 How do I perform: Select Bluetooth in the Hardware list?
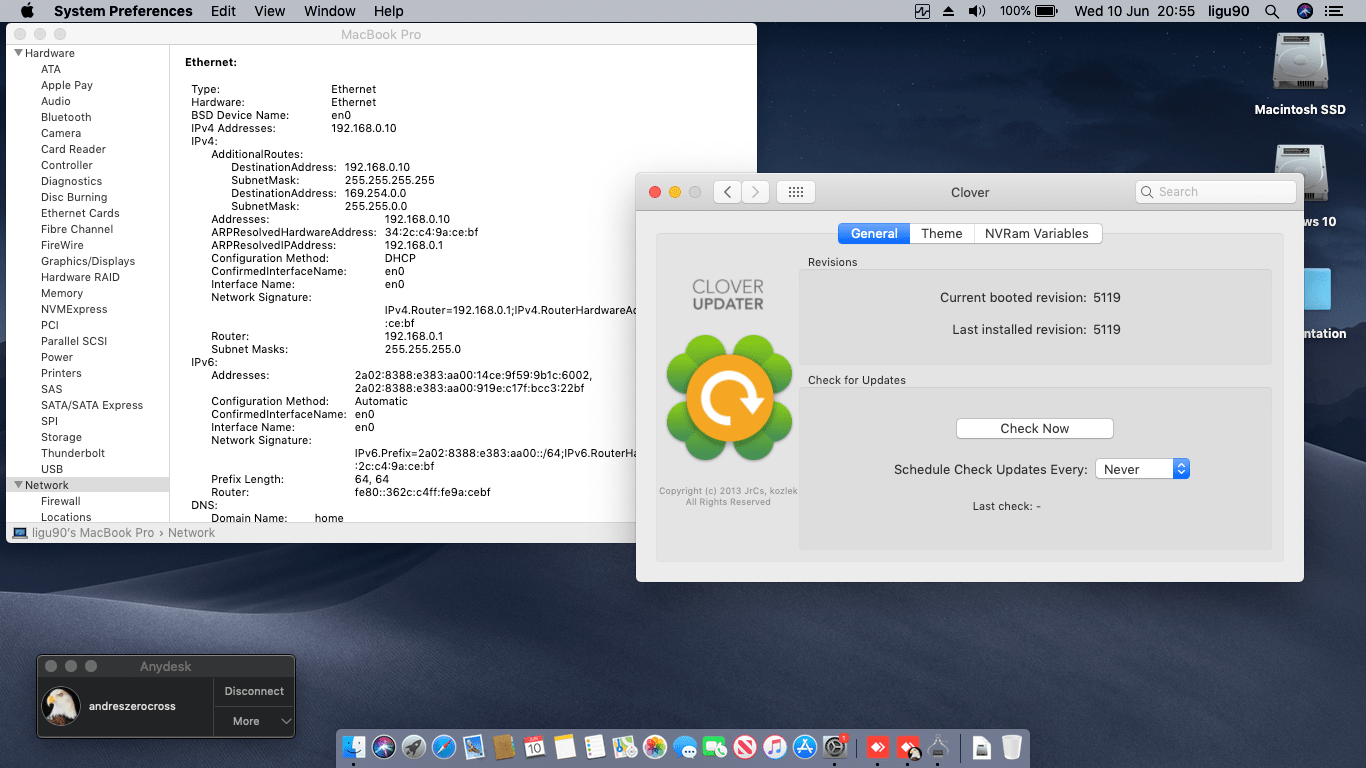[x=66, y=117]
